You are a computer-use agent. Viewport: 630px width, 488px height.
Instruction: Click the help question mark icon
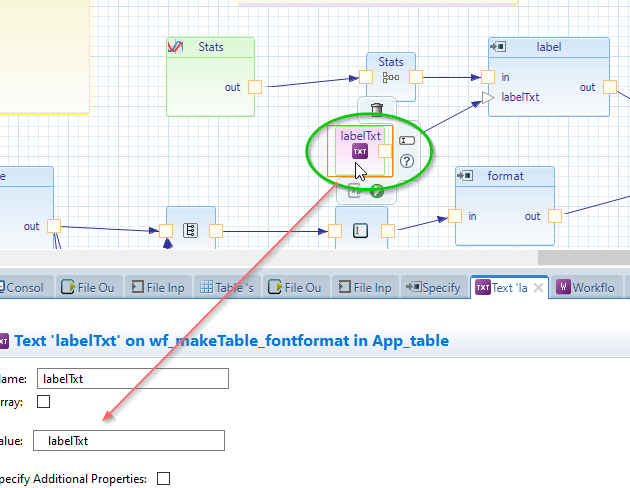[x=407, y=161]
